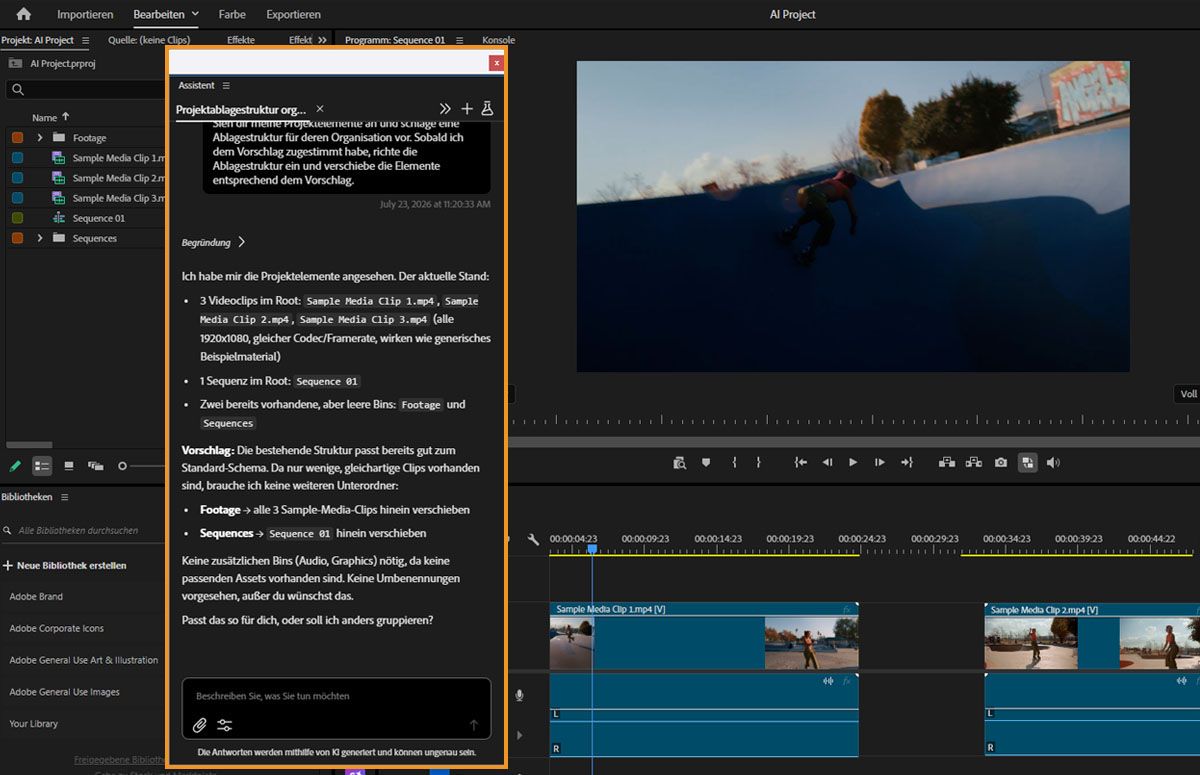Screen dimensions: 1200x775
Task: Sort the project list by Name column
Action: pyautogui.click(x=50, y=117)
